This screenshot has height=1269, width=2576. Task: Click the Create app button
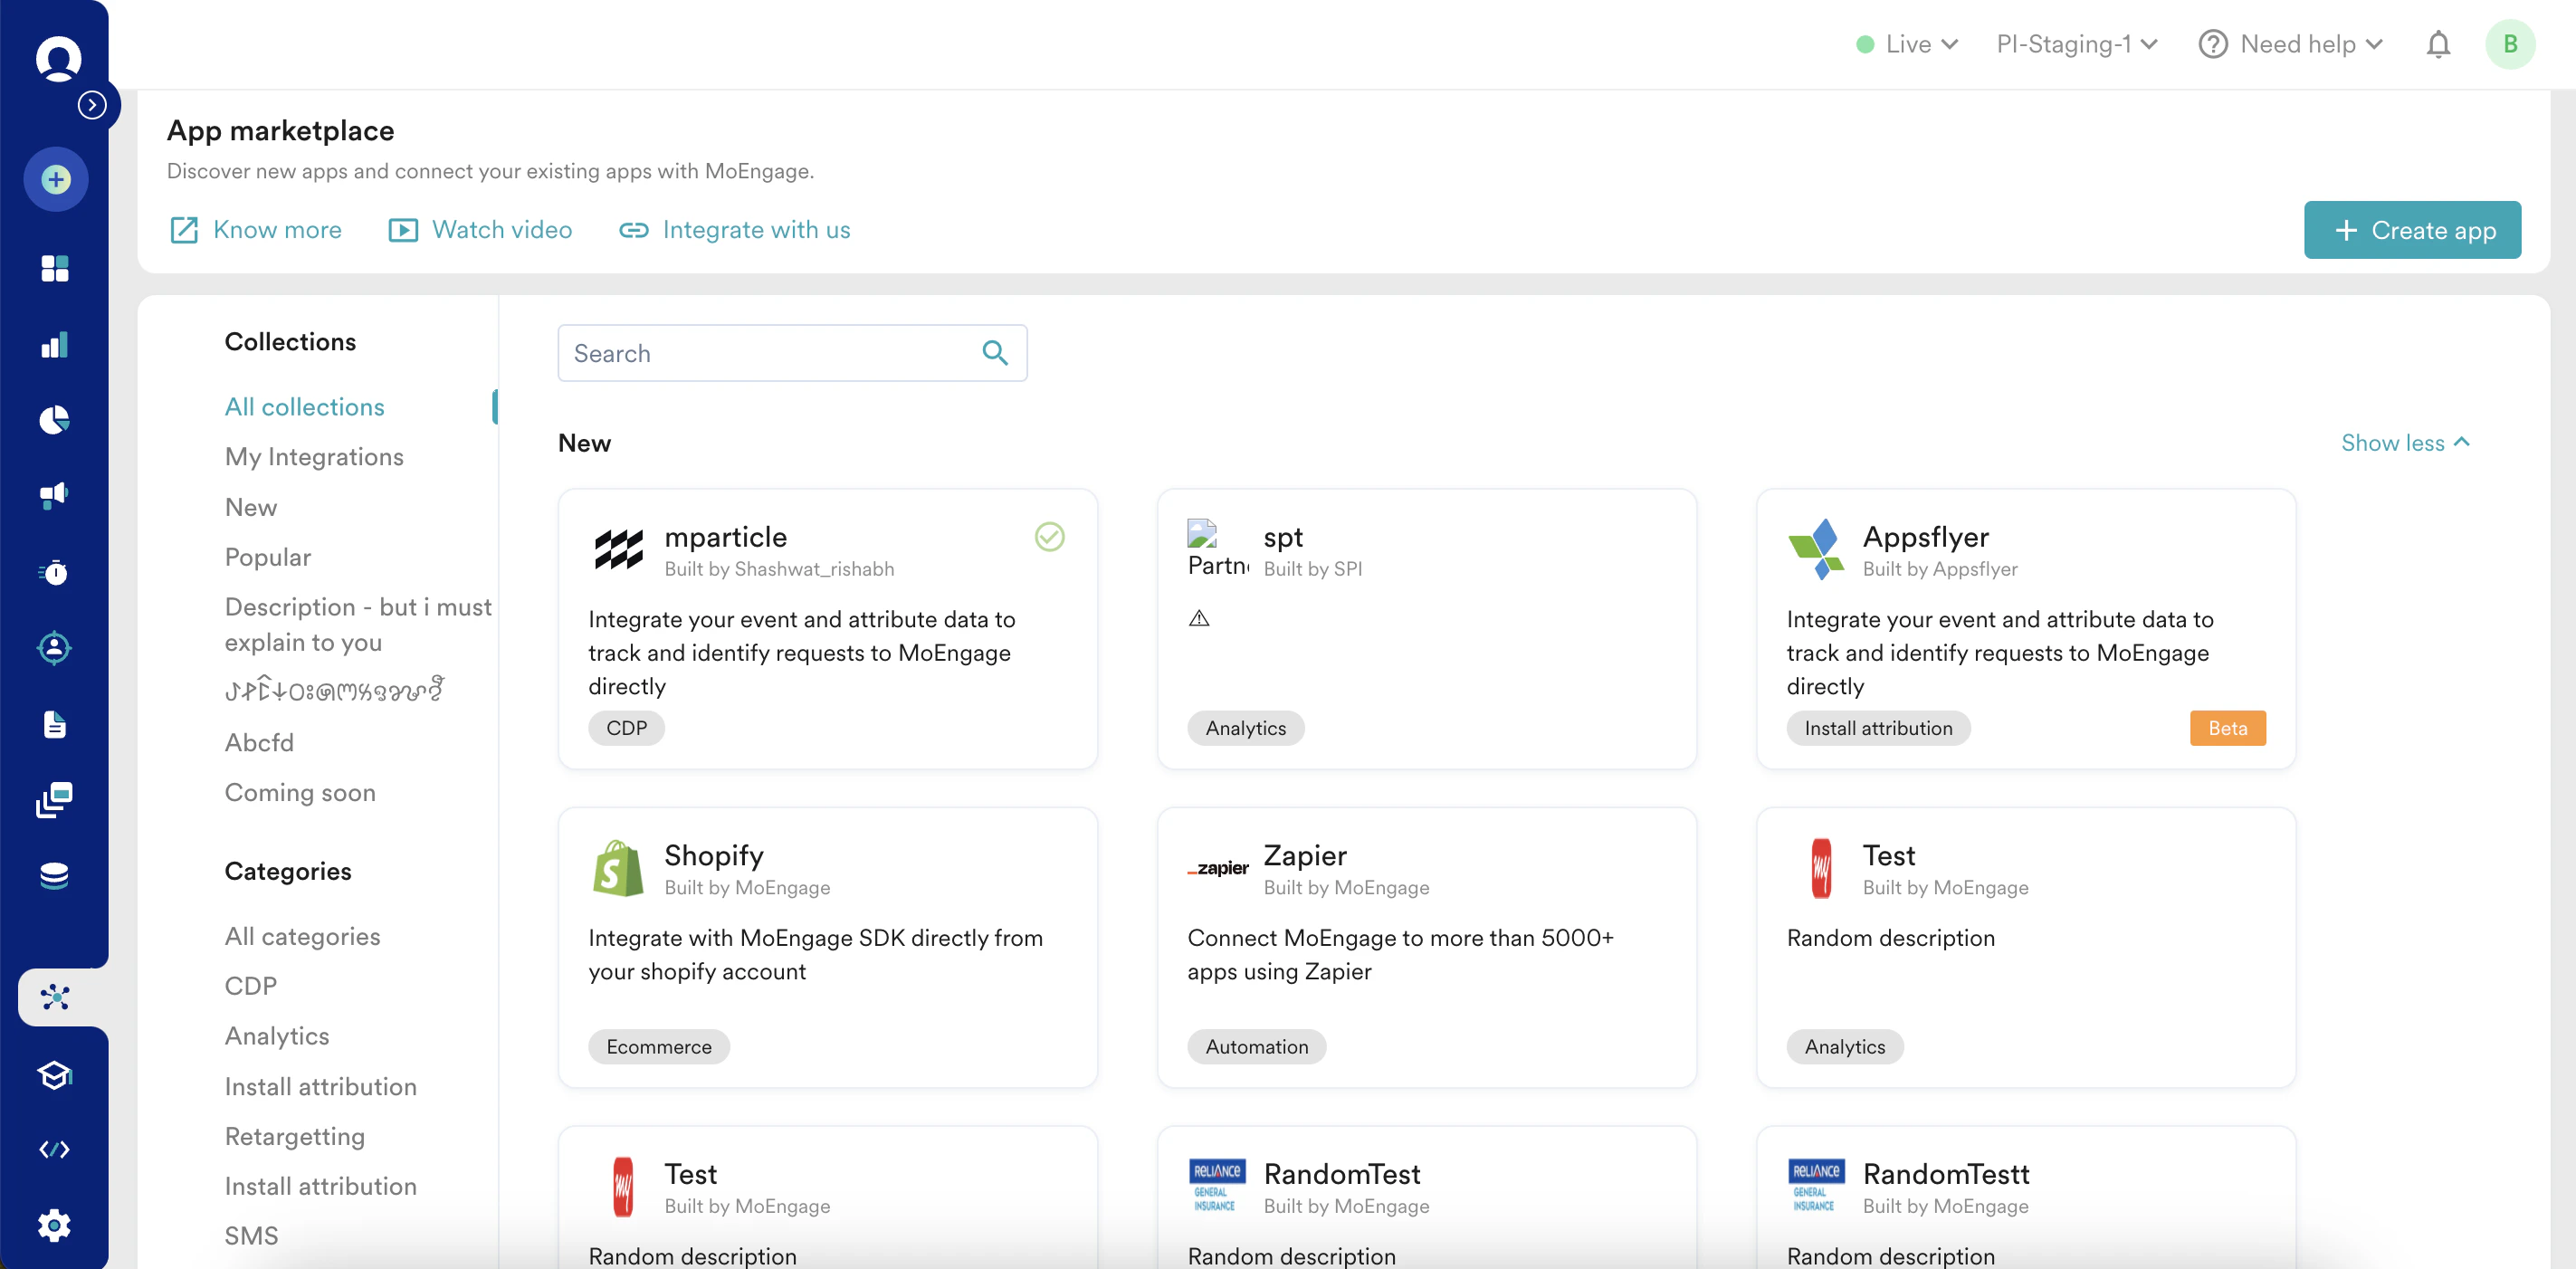(2411, 230)
